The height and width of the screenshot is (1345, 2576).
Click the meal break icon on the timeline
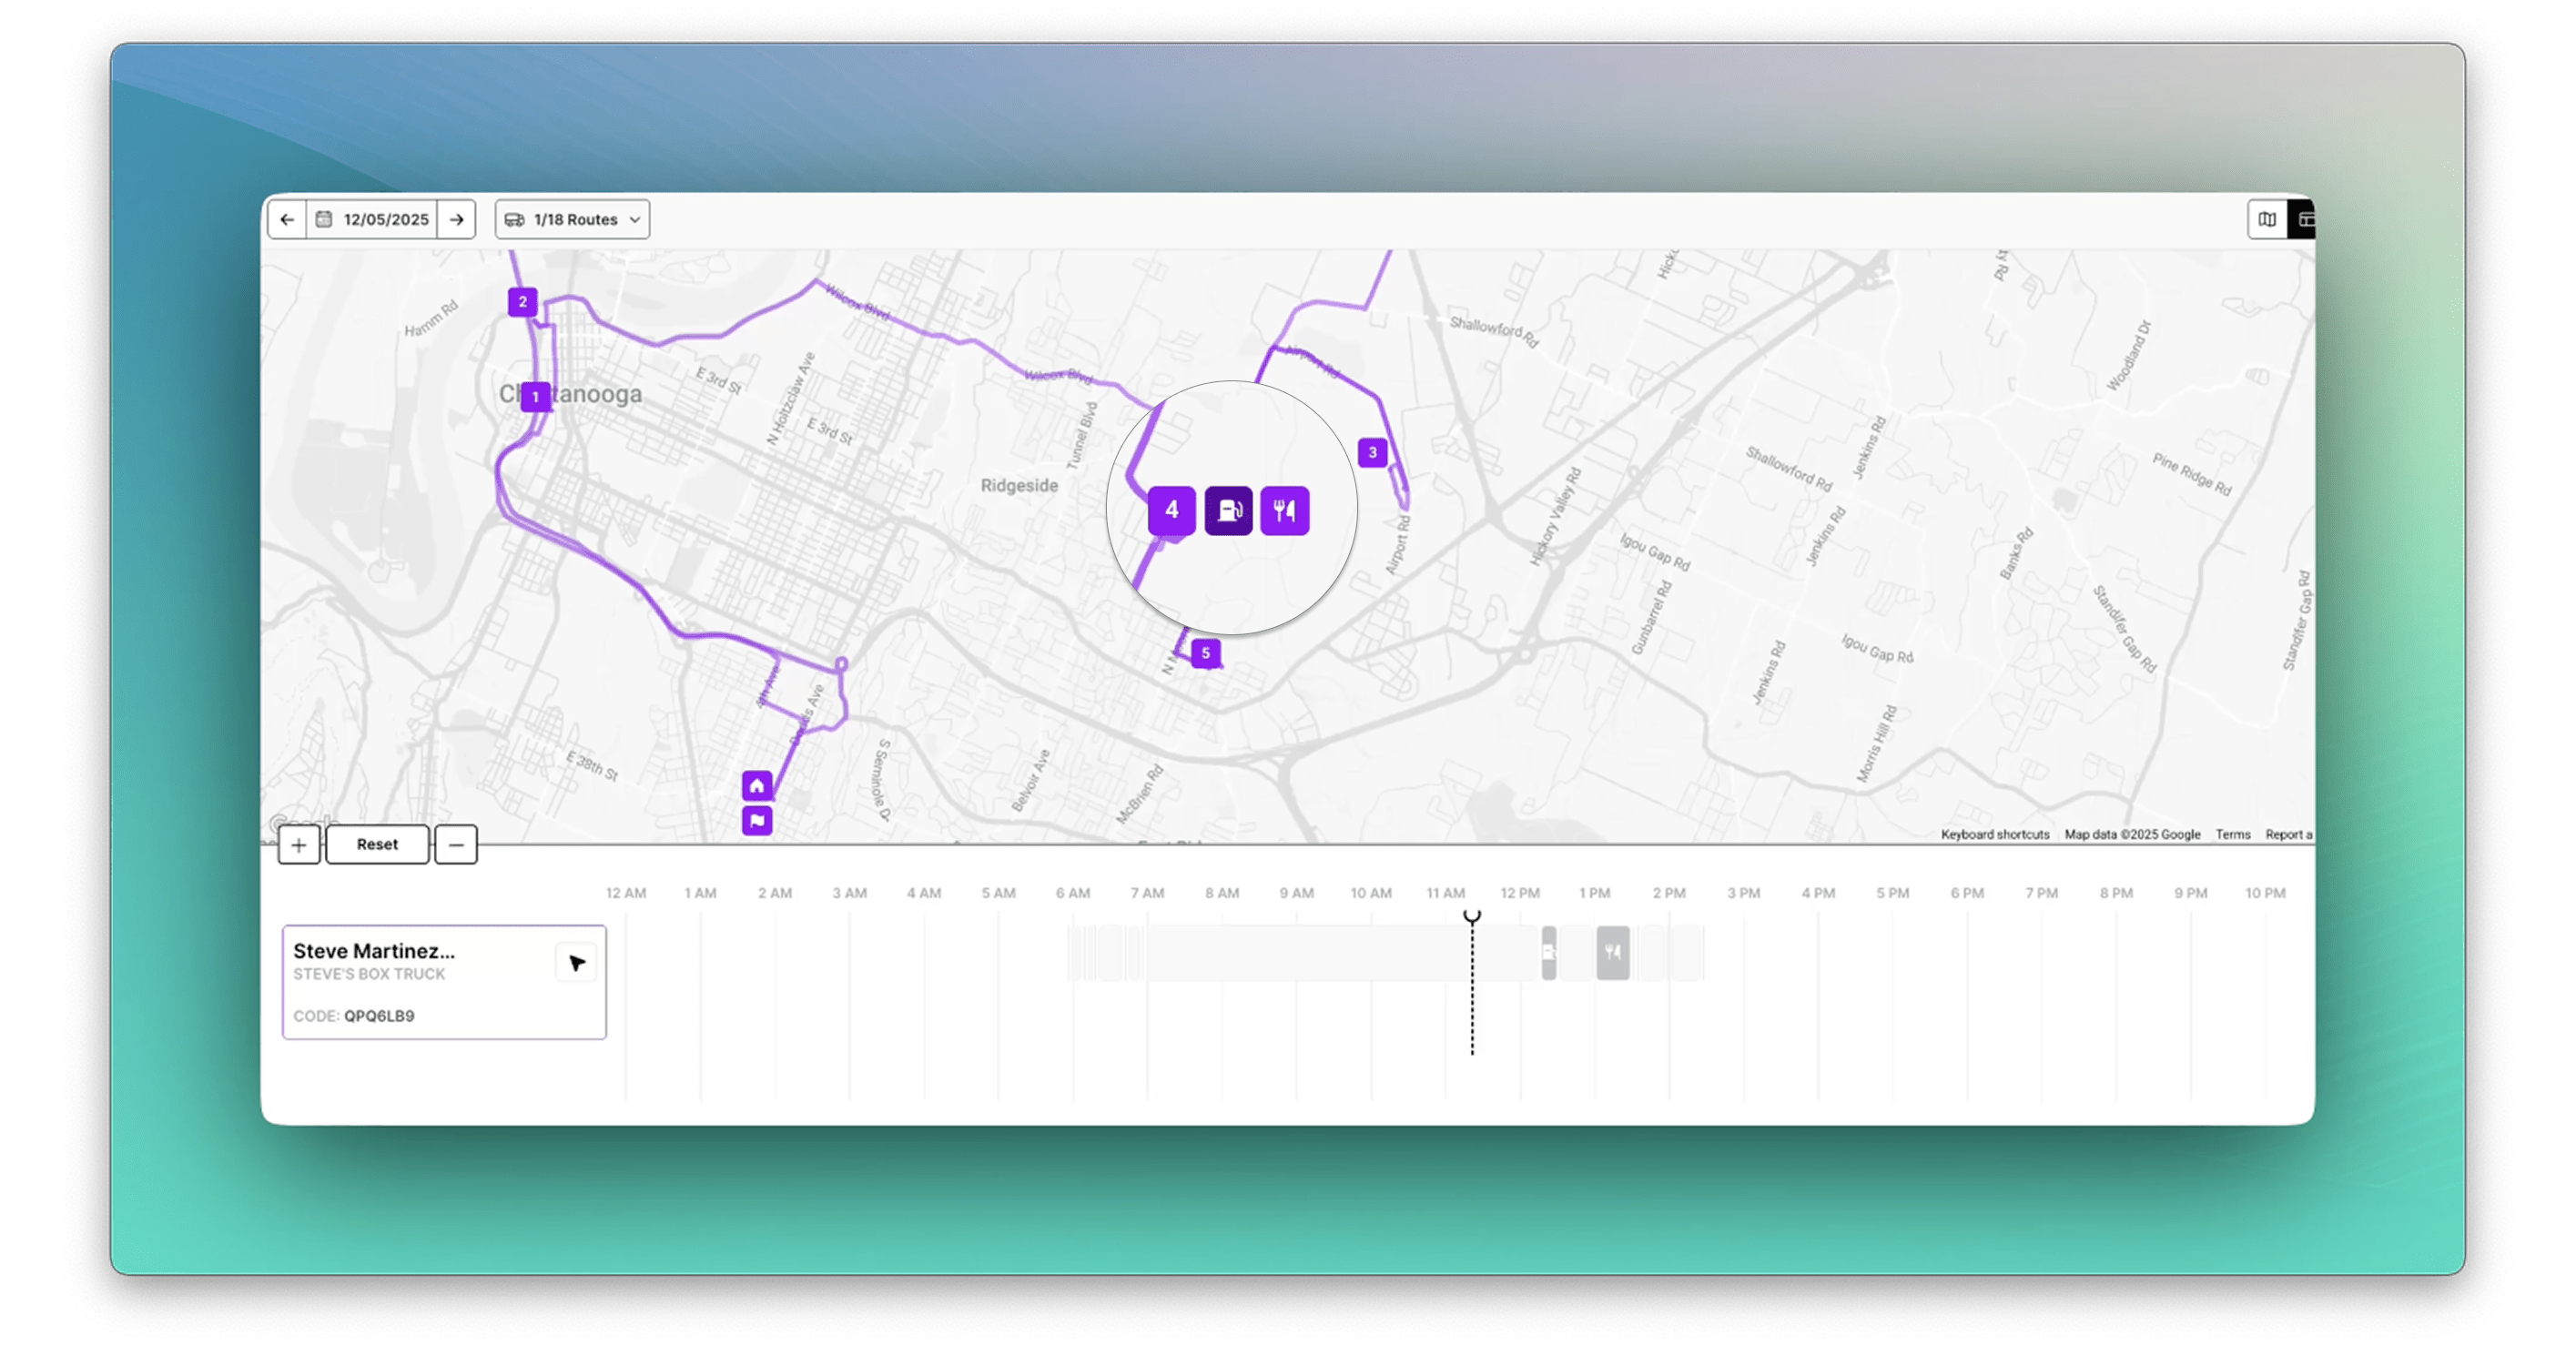point(1610,952)
